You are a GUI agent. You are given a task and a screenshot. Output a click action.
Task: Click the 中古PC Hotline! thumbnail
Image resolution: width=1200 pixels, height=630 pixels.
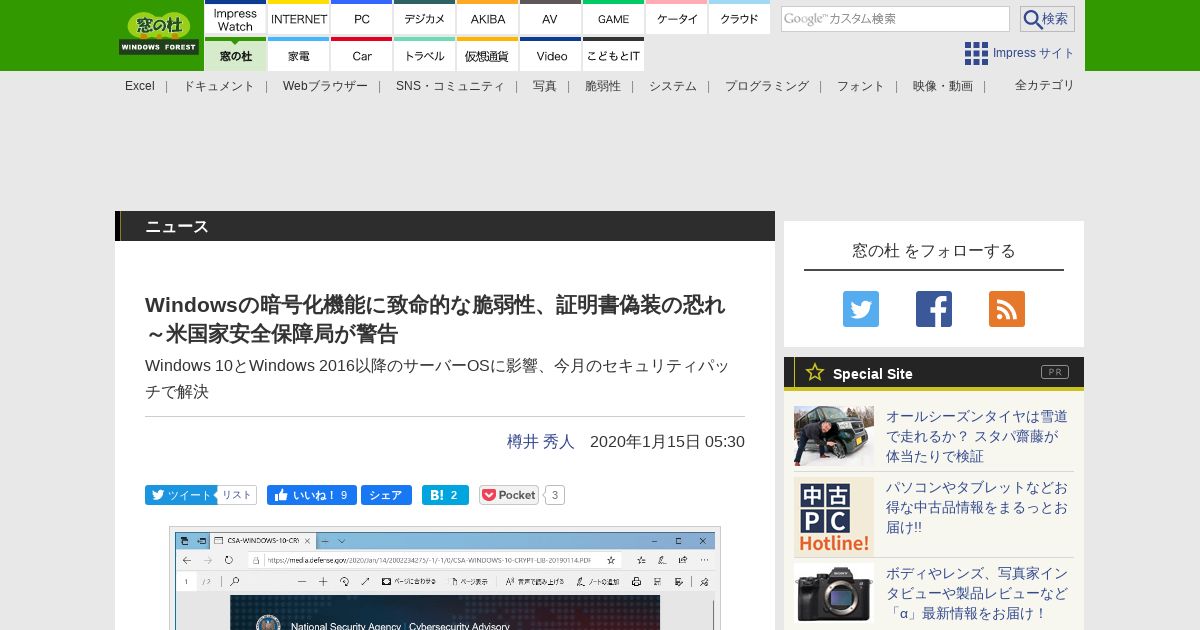(834, 517)
